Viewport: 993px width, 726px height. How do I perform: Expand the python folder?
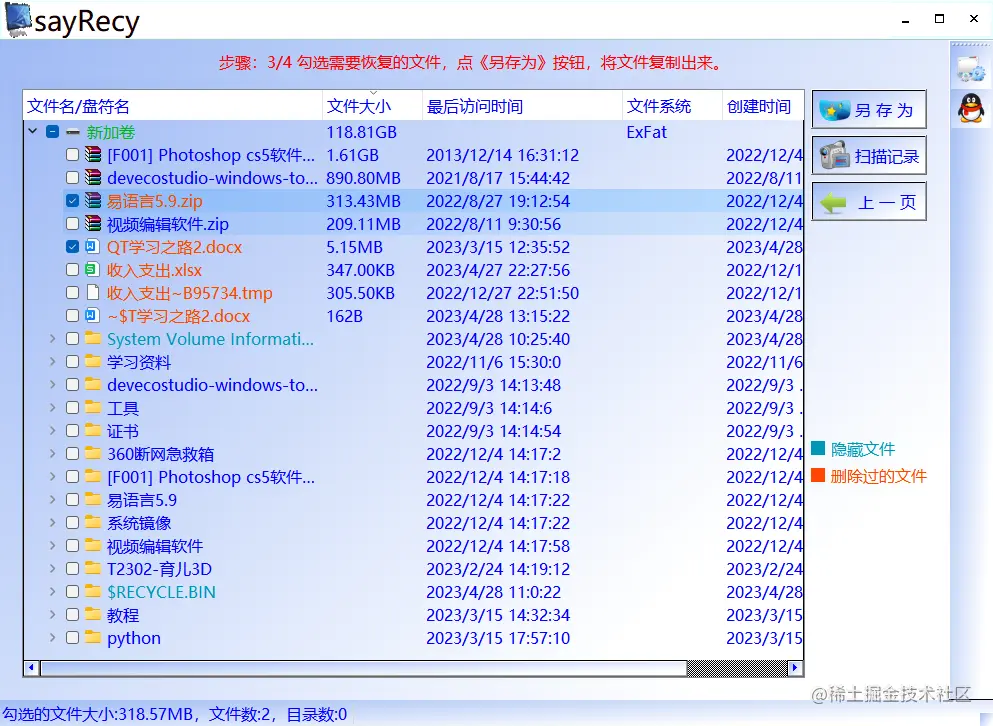click(51, 638)
